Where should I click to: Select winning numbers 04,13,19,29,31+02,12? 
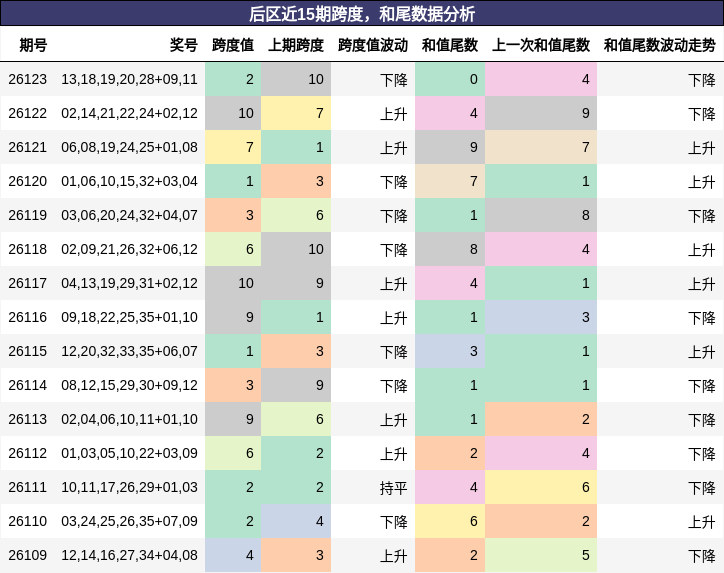pos(129,283)
